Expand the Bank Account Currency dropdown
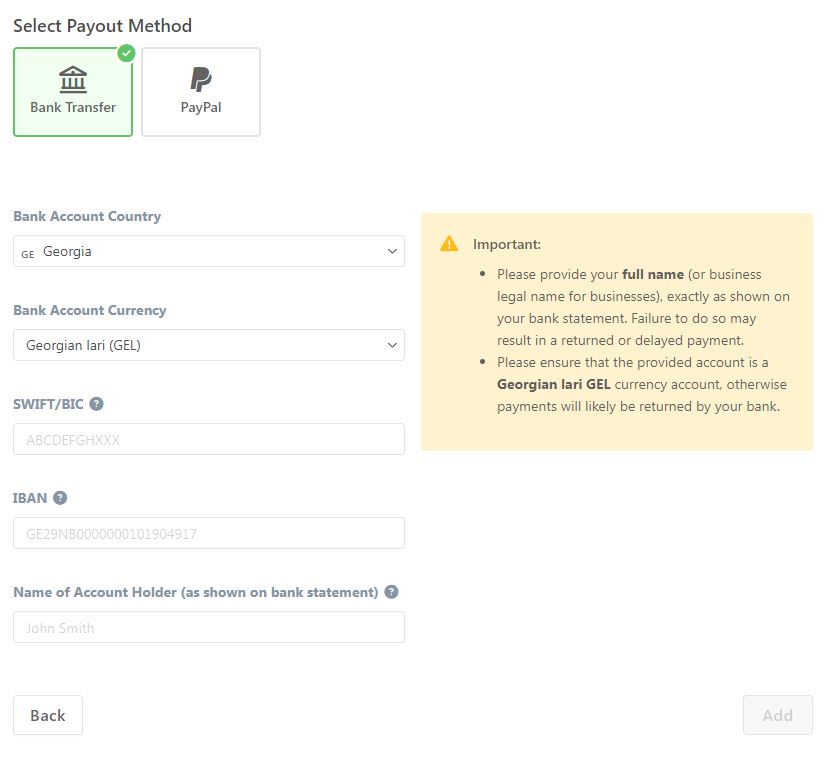This screenshot has width=825, height=780. [209, 345]
